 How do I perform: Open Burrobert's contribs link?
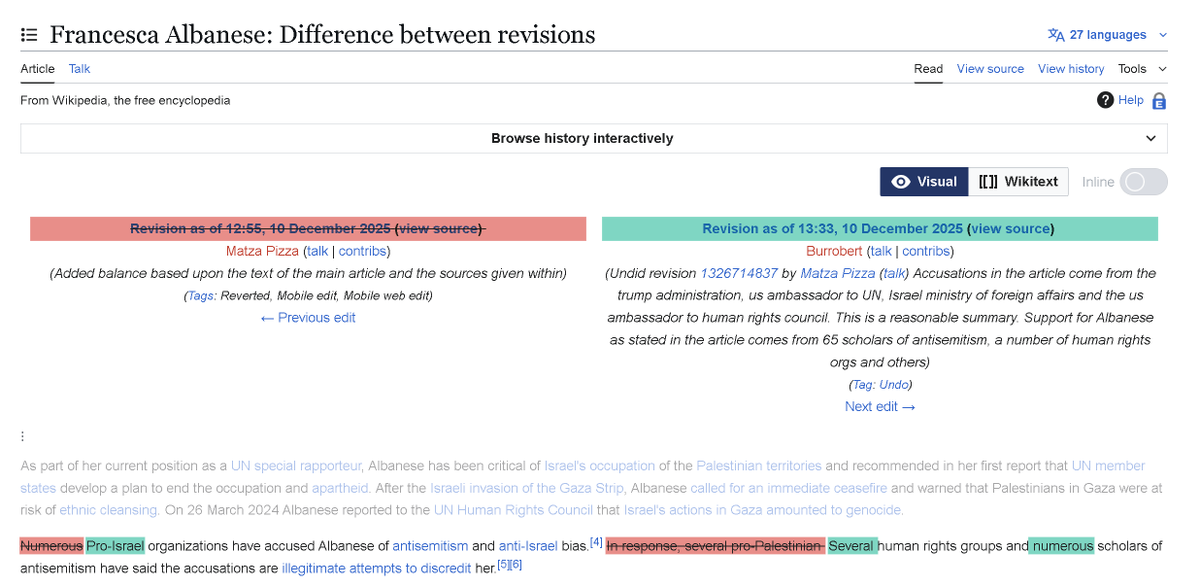tap(925, 251)
